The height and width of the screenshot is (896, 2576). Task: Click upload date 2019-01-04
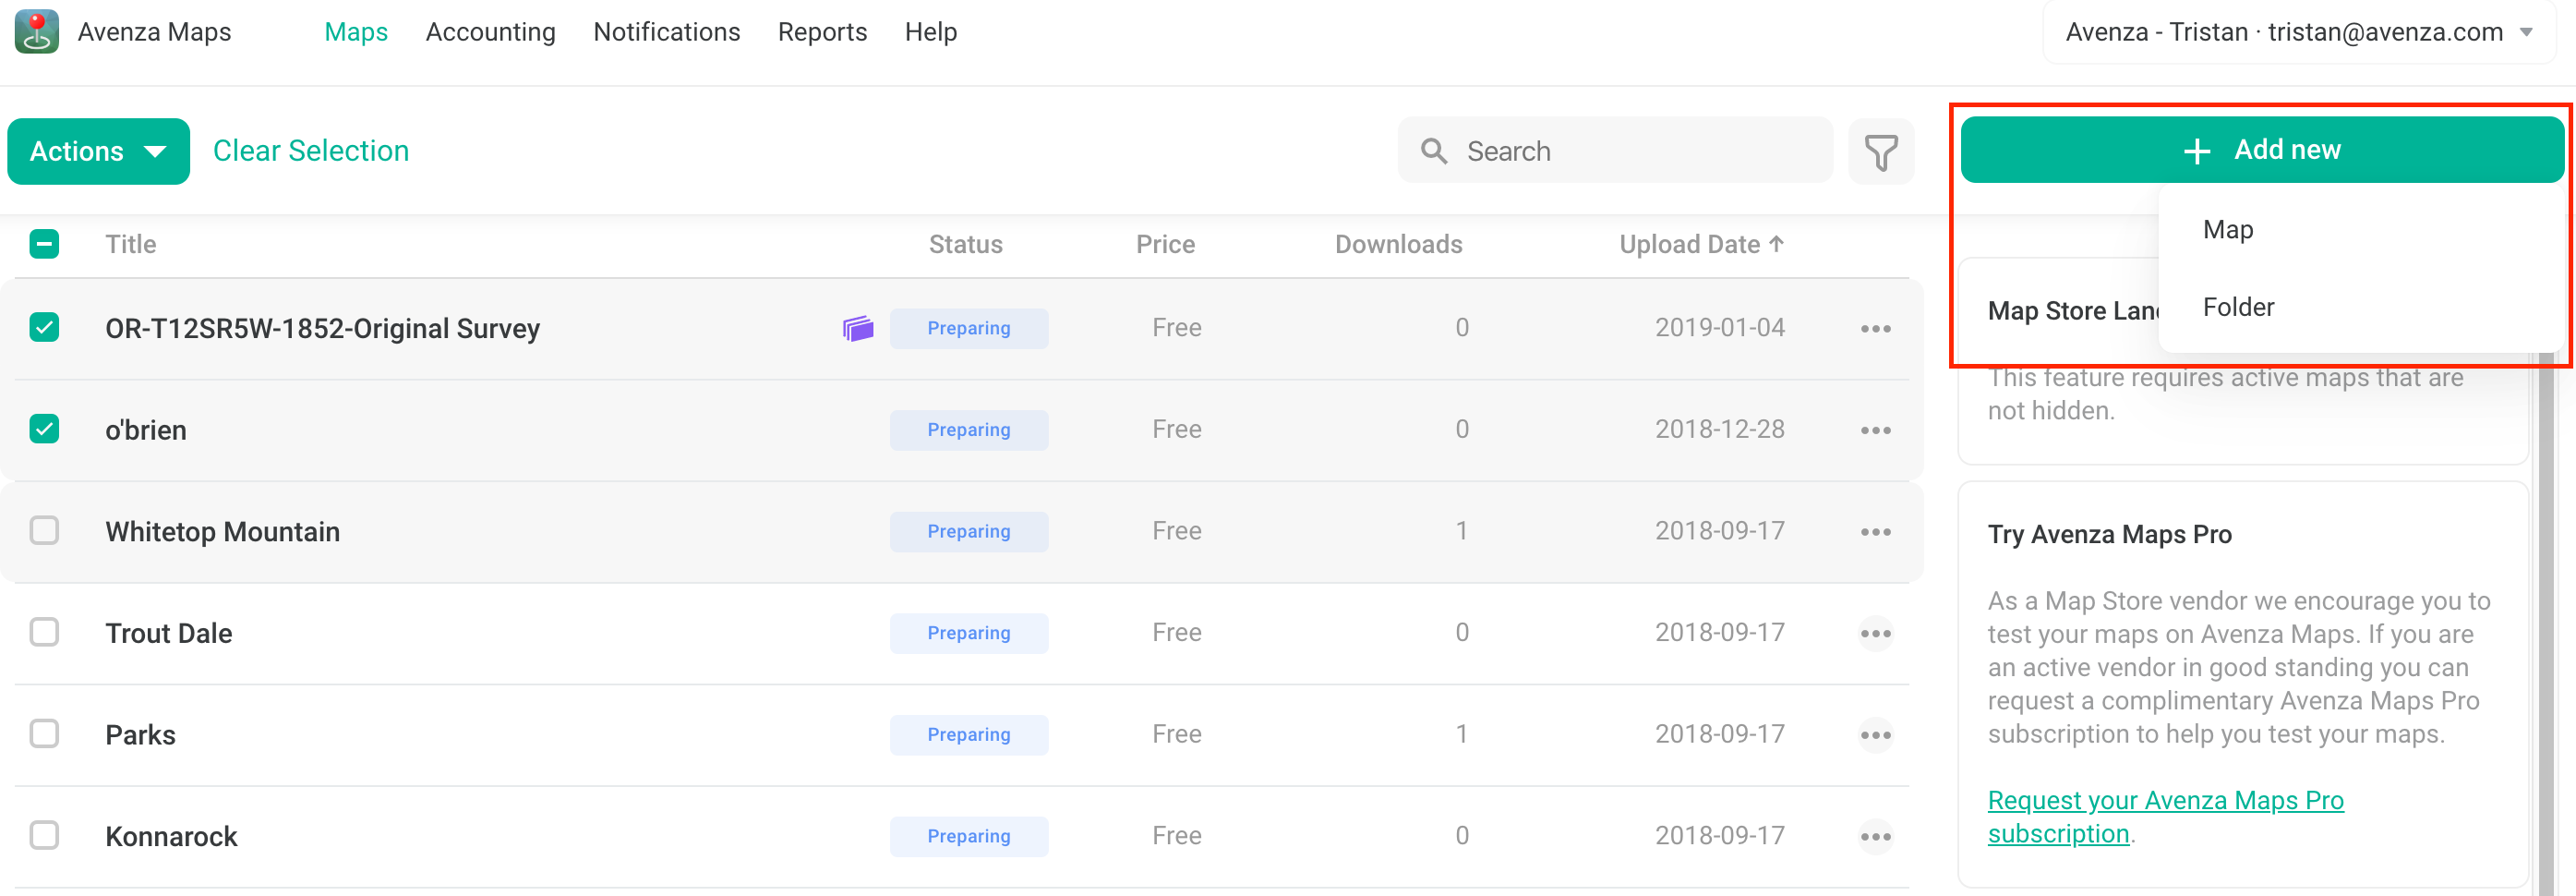click(x=1719, y=327)
